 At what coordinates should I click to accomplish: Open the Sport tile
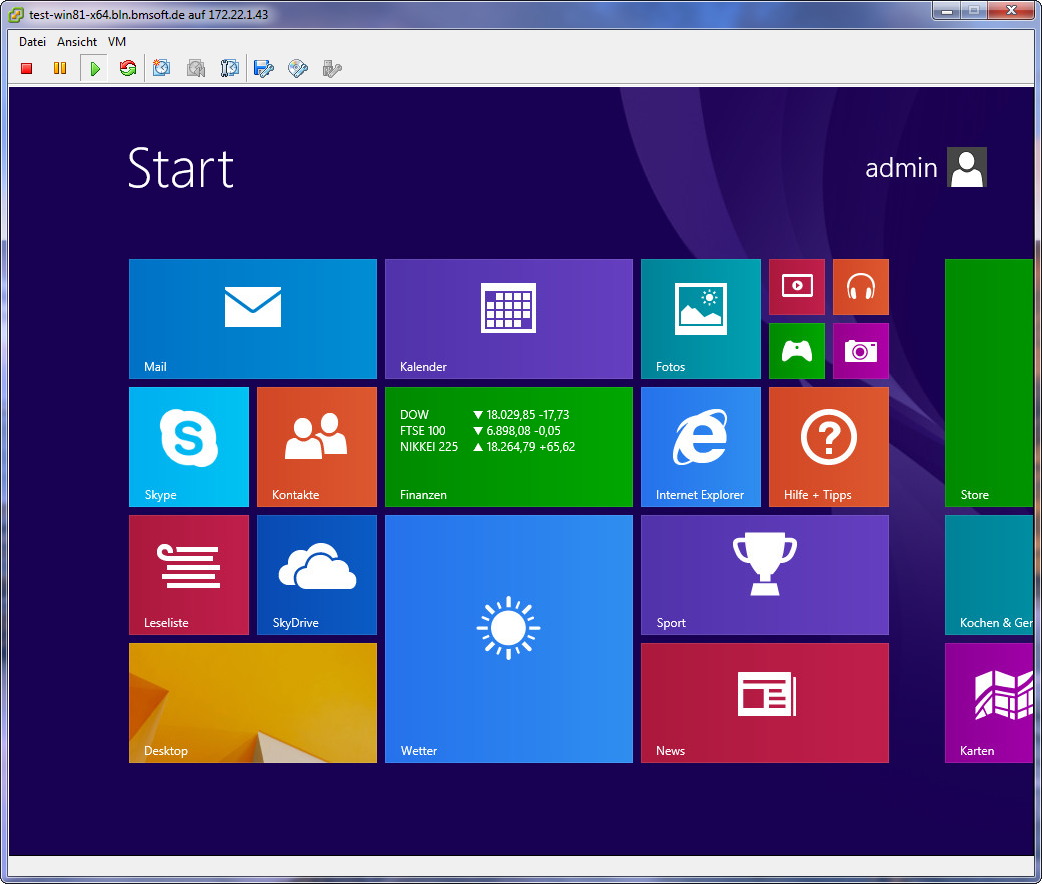(x=765, y=575)
